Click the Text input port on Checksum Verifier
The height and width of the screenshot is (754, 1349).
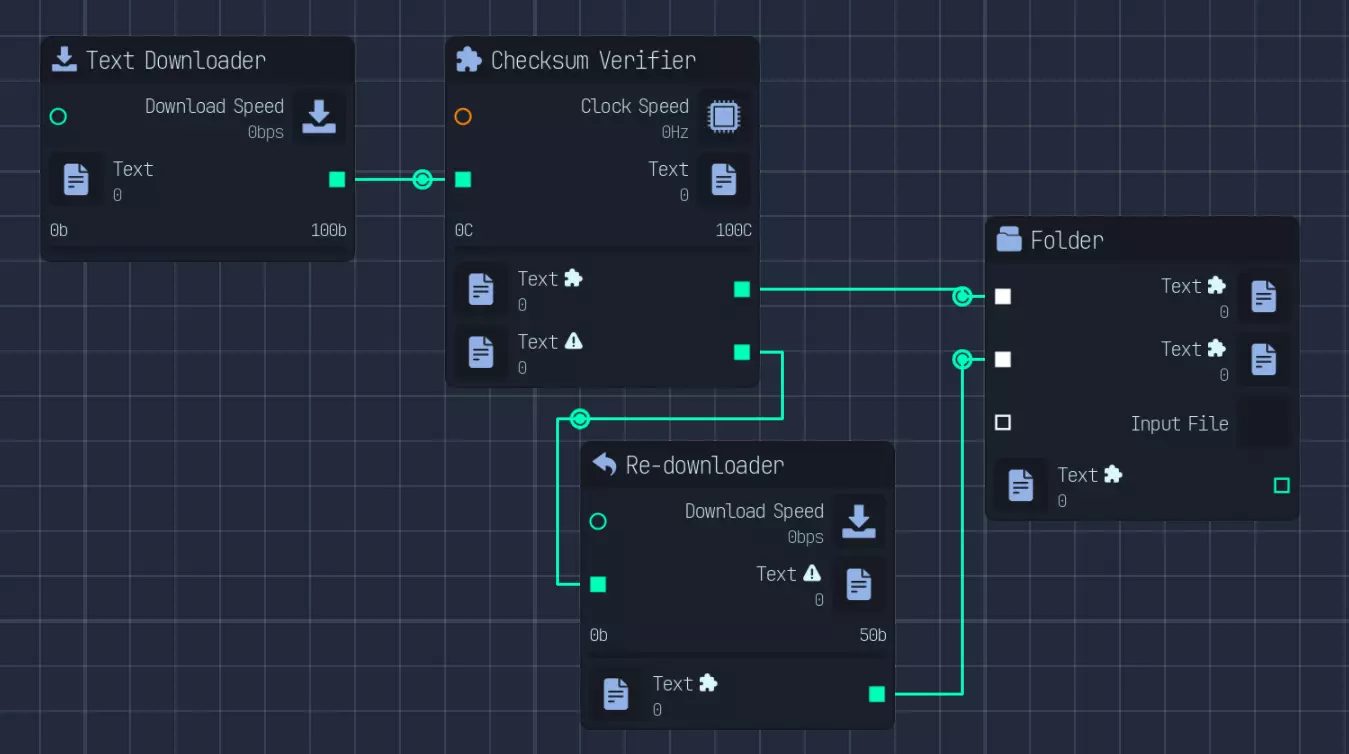click(x=463, y=180)
